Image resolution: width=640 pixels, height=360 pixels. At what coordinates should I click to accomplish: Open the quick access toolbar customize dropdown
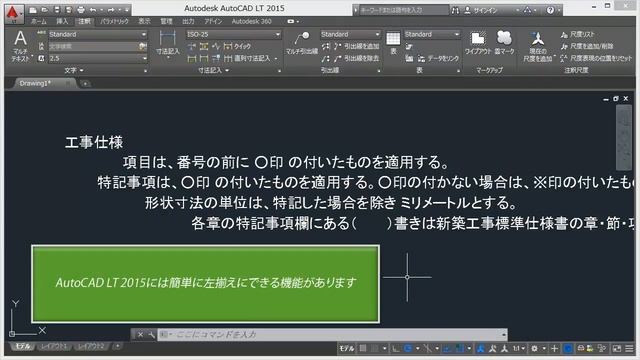127,9
